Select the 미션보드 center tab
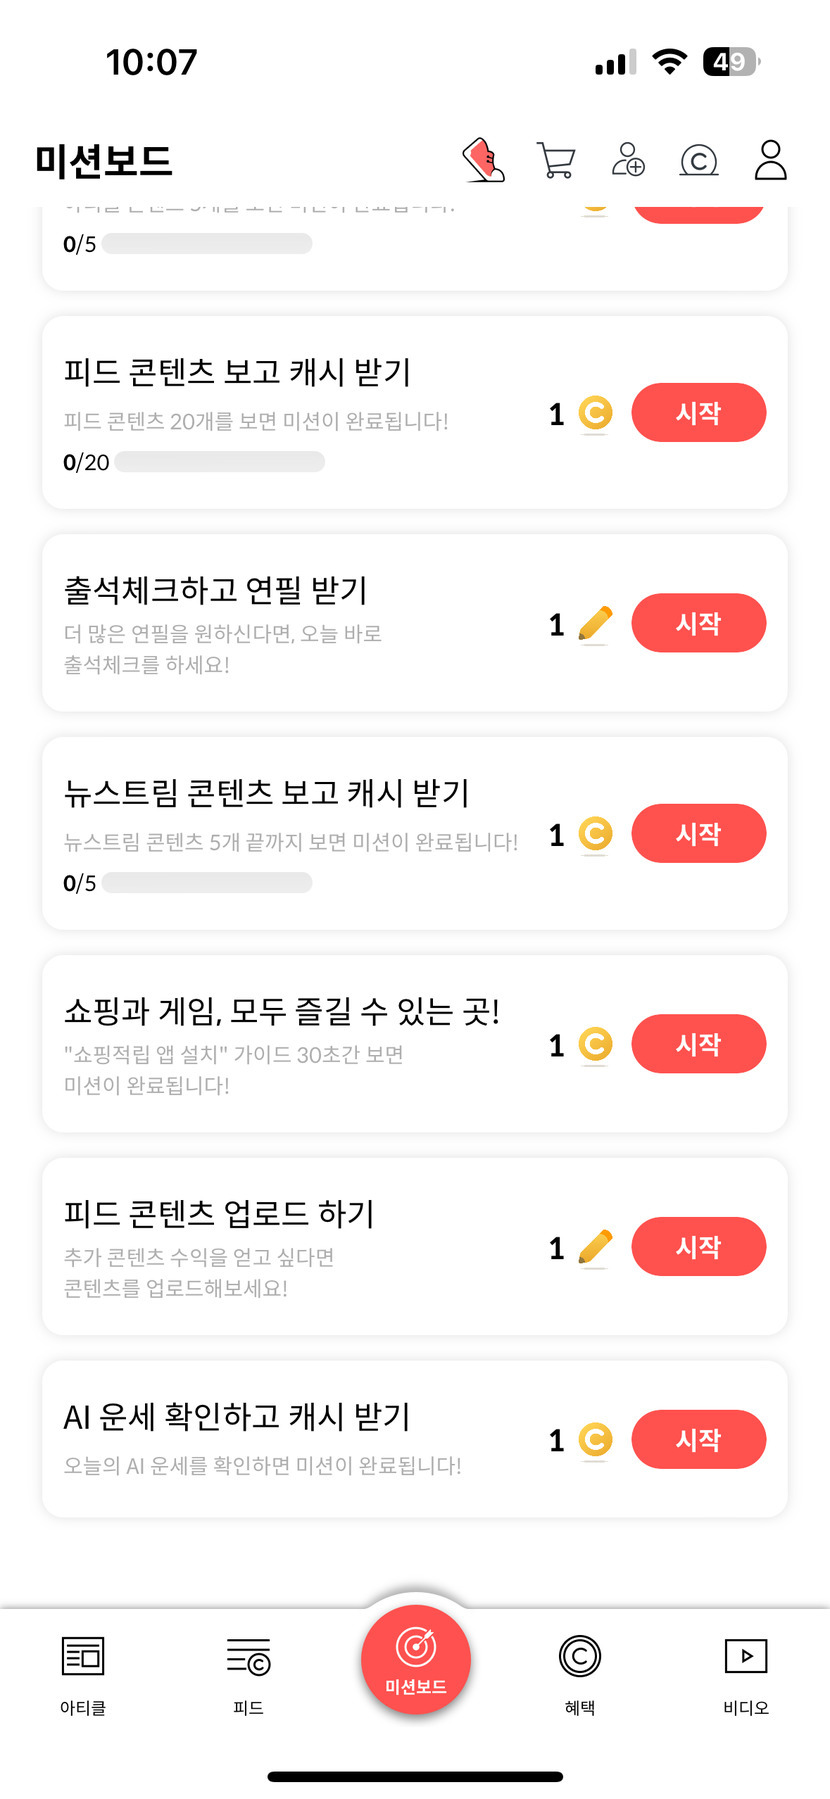830x1799 pixels. point(415,1660)
